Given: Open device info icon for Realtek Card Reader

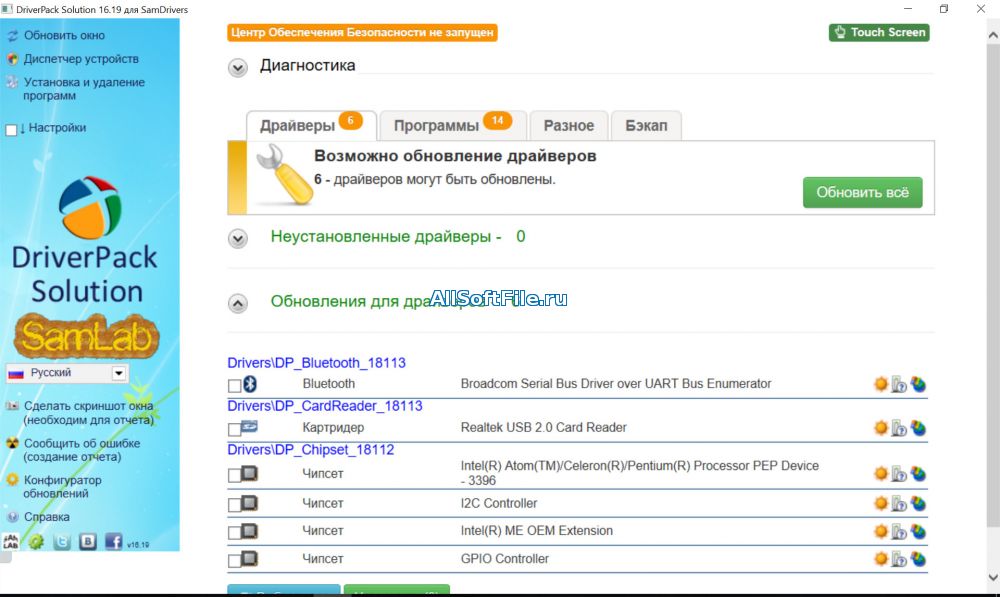Looking at the screenshot, I should 899,429.
